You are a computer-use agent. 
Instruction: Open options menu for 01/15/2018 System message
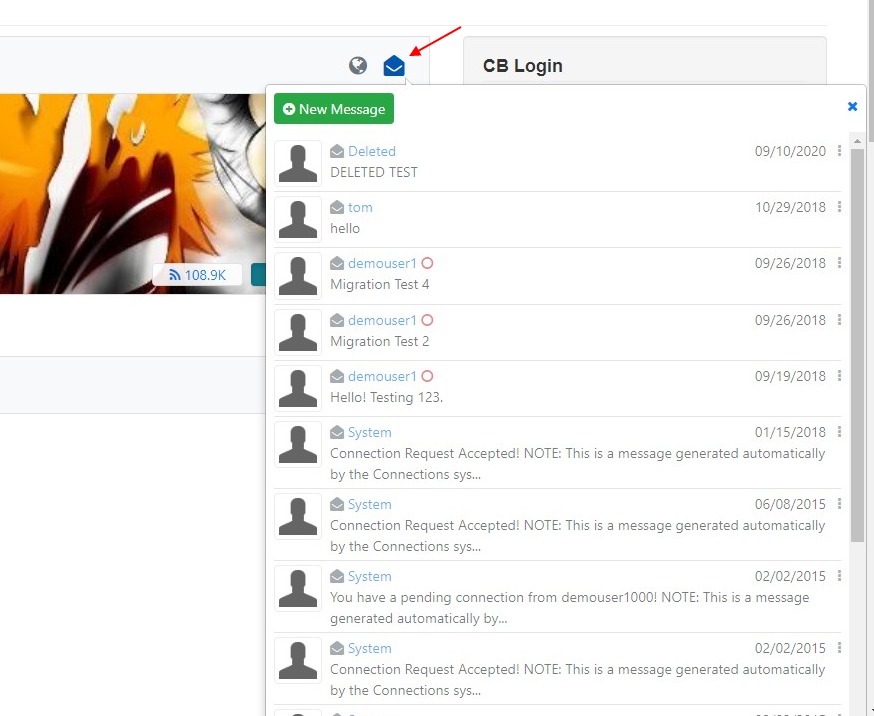(839, 432)
